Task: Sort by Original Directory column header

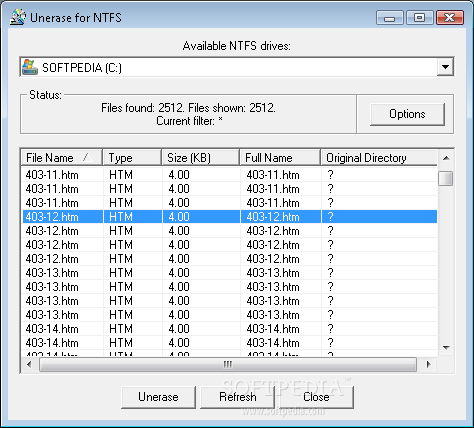Action: [379, 158]
